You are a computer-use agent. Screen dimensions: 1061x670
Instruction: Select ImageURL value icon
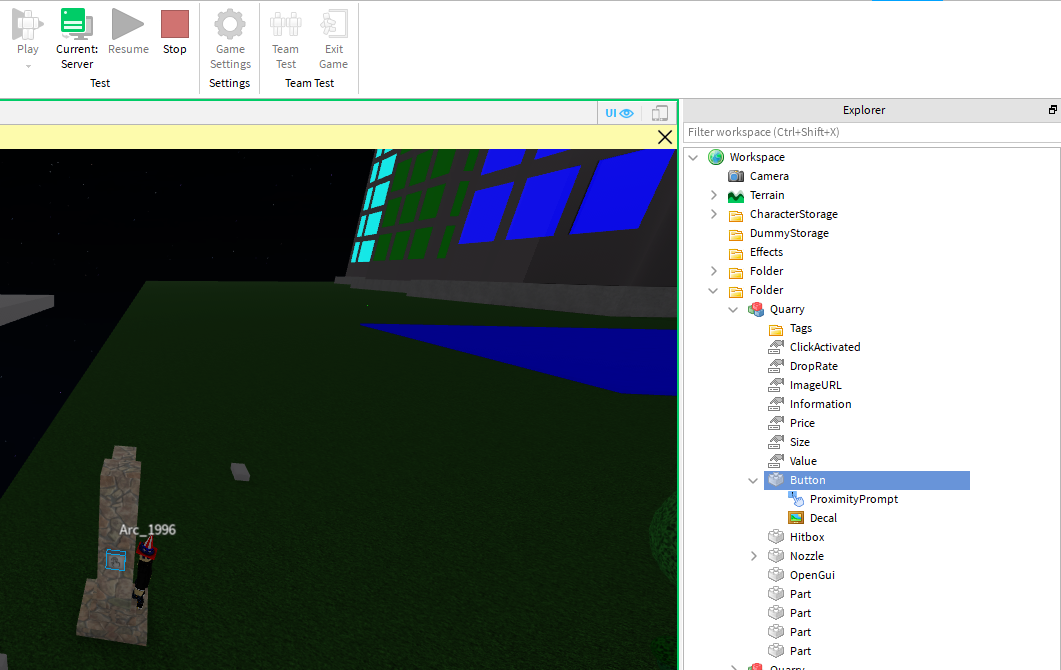click(x=775, y=385)
